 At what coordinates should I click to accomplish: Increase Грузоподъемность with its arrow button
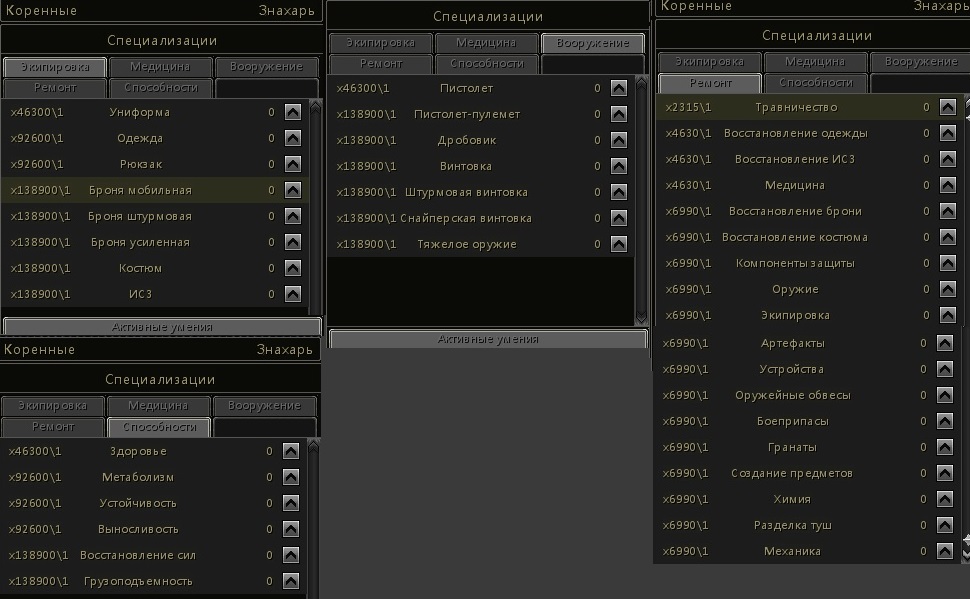coord(290,581)
